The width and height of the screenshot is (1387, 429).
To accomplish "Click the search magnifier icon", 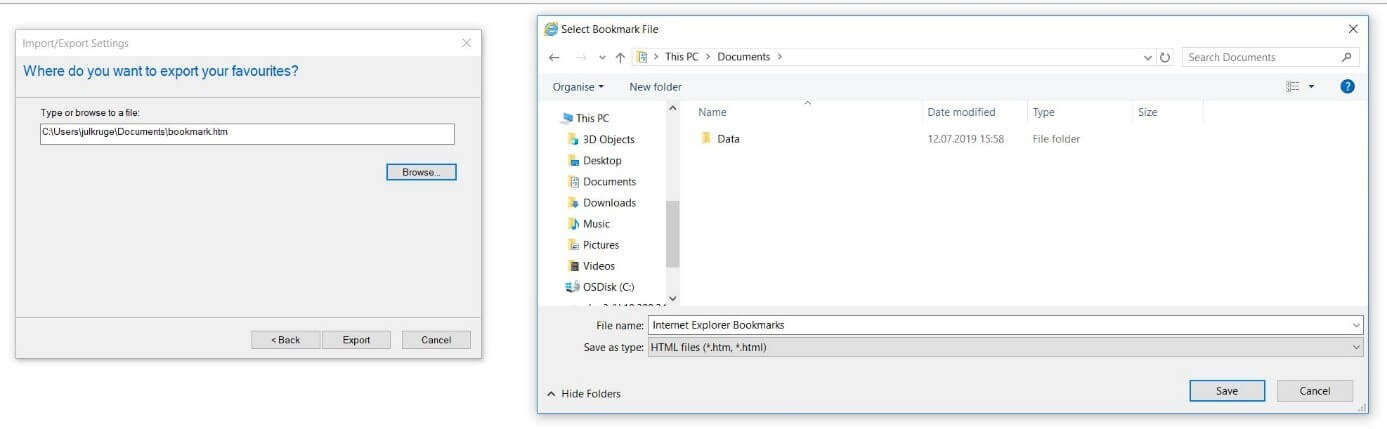I will click(1347, 57).
